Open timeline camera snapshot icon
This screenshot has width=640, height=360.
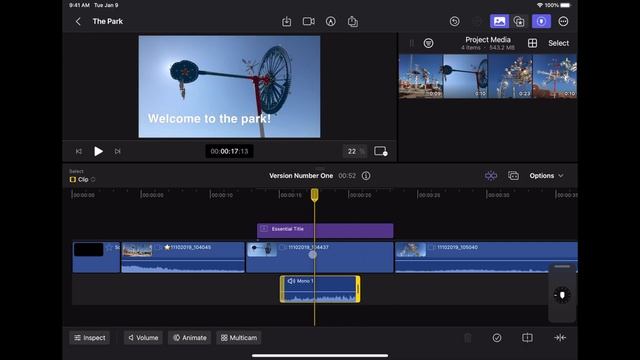pos(513,176)
